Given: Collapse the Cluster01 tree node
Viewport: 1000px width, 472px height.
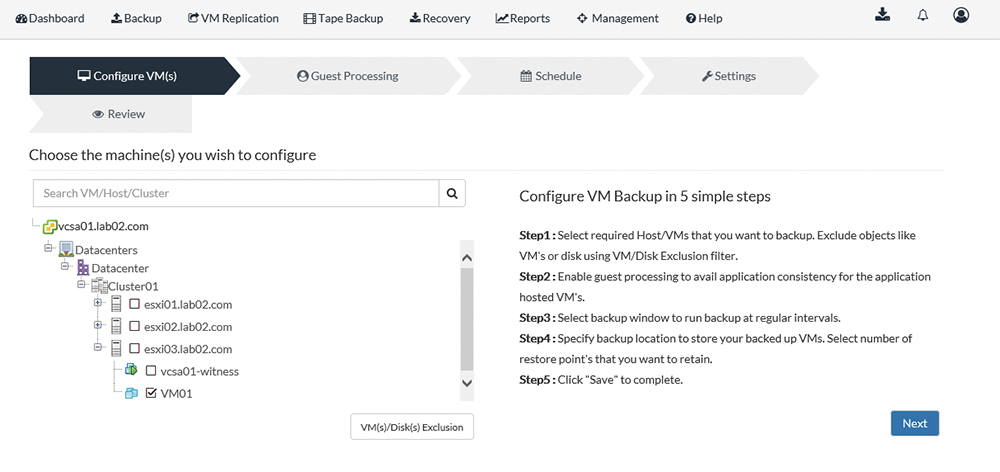Looking at the screenshot, I should click(x=82, y=283).
